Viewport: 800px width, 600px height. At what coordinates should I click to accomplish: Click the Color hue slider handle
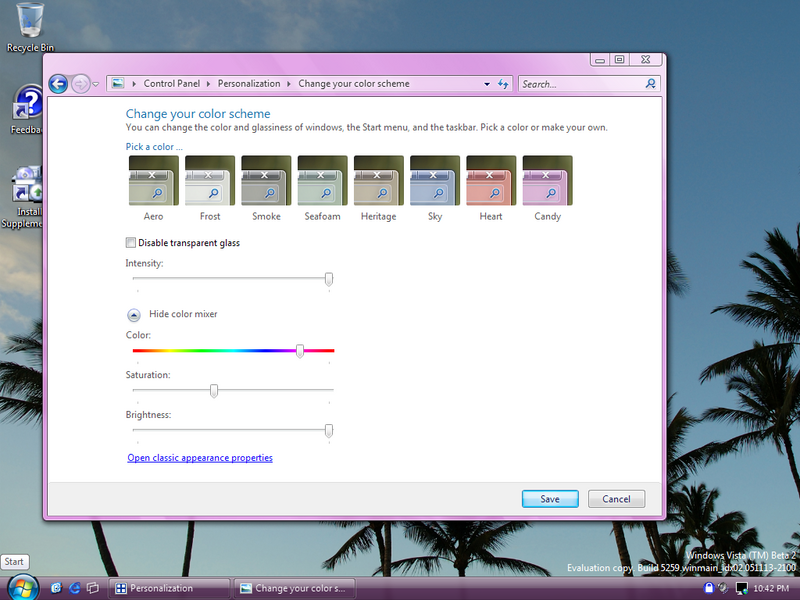(300, 351)
